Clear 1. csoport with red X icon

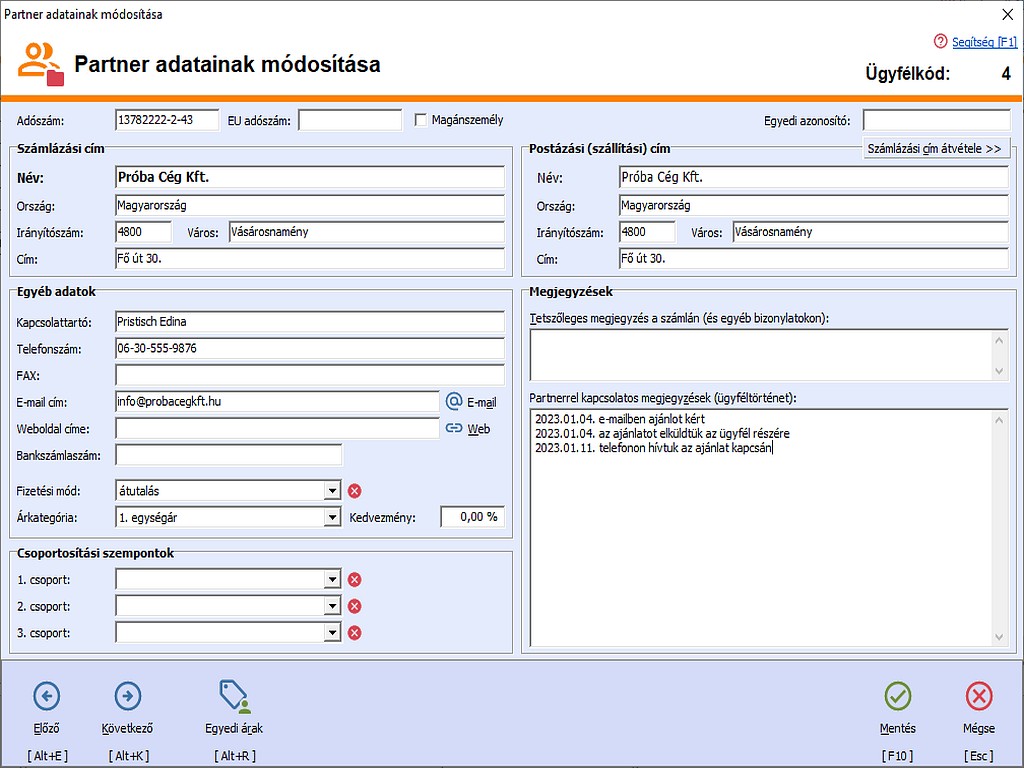point(354,580)
